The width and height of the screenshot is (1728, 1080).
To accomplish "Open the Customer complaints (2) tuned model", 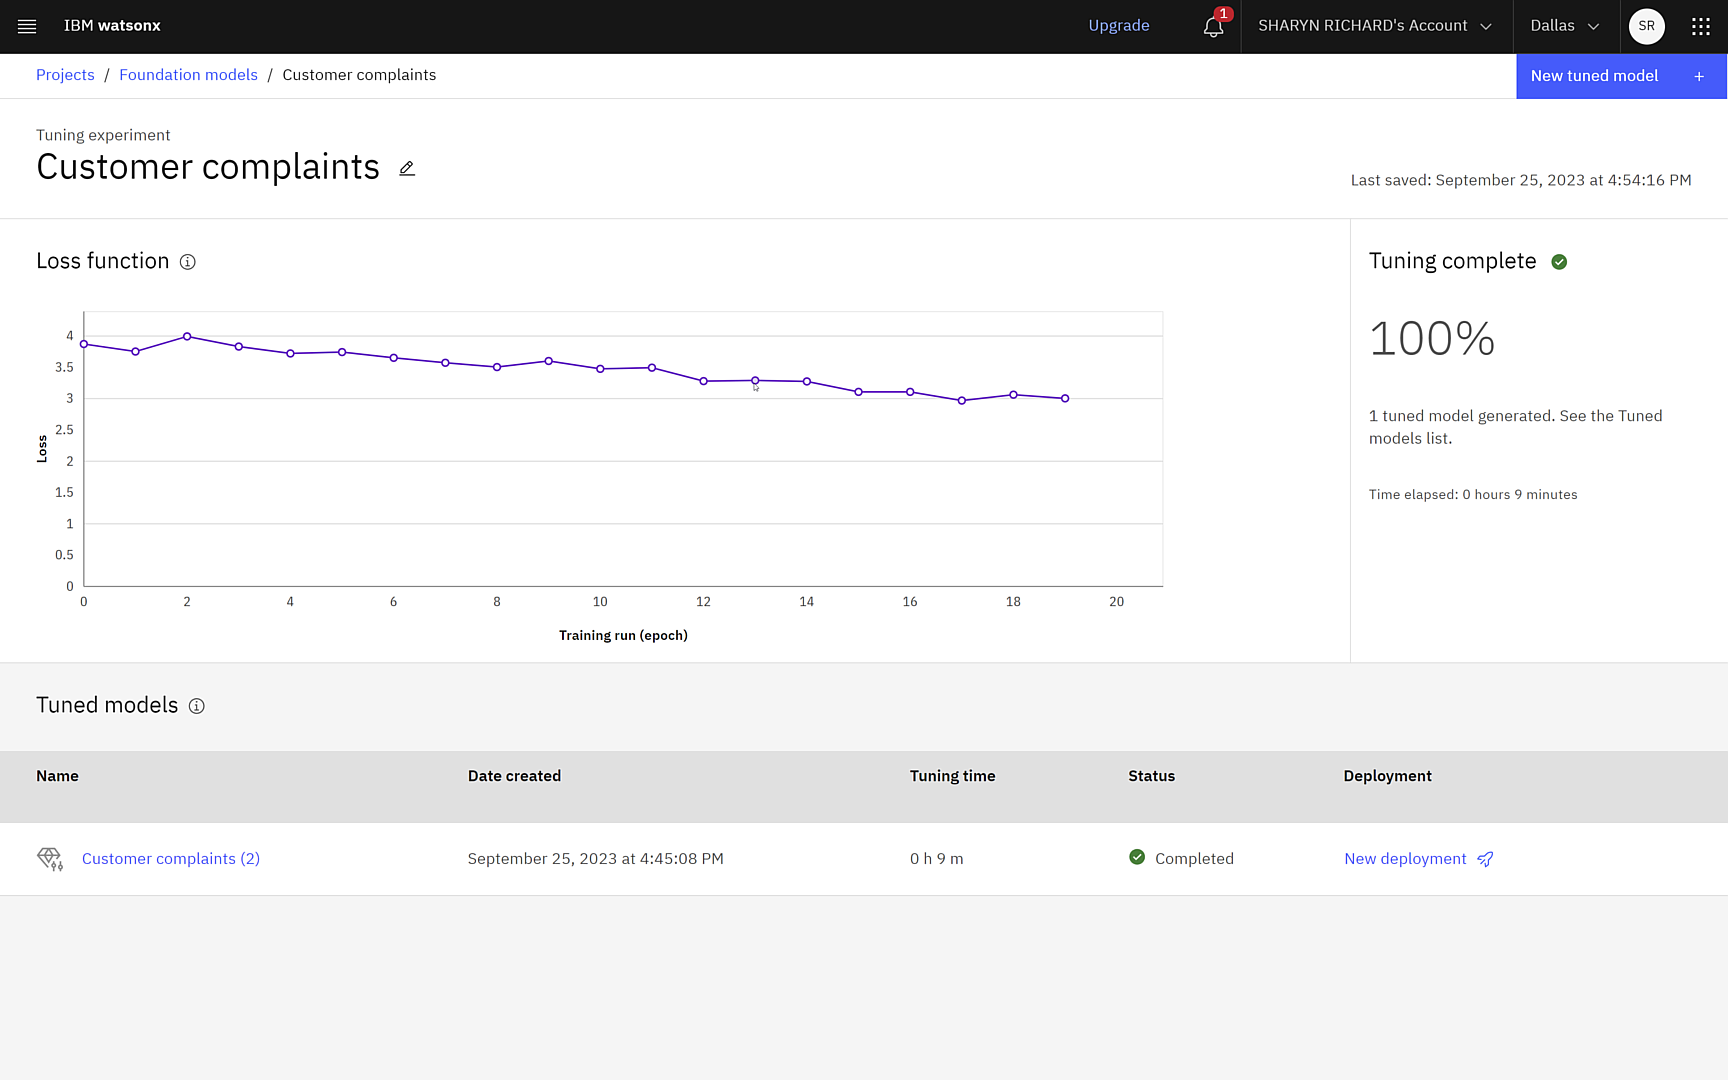I will pyautogui.click(x=170, y=858).
